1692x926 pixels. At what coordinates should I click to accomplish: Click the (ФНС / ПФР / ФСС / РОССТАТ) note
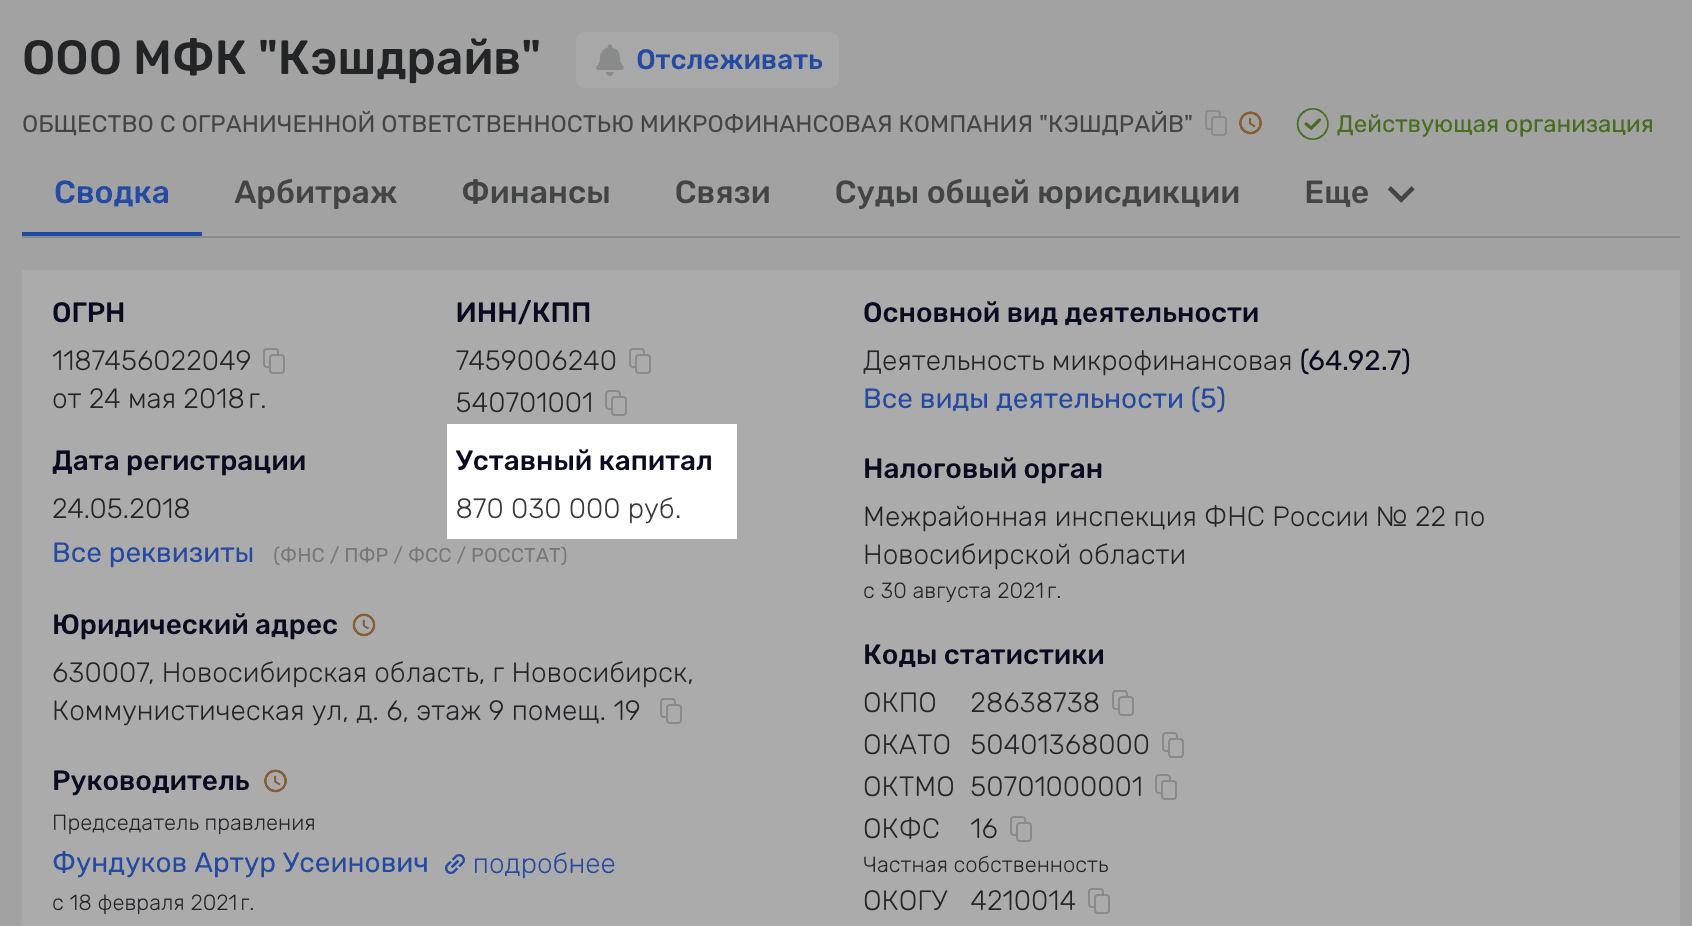point(420,555)
